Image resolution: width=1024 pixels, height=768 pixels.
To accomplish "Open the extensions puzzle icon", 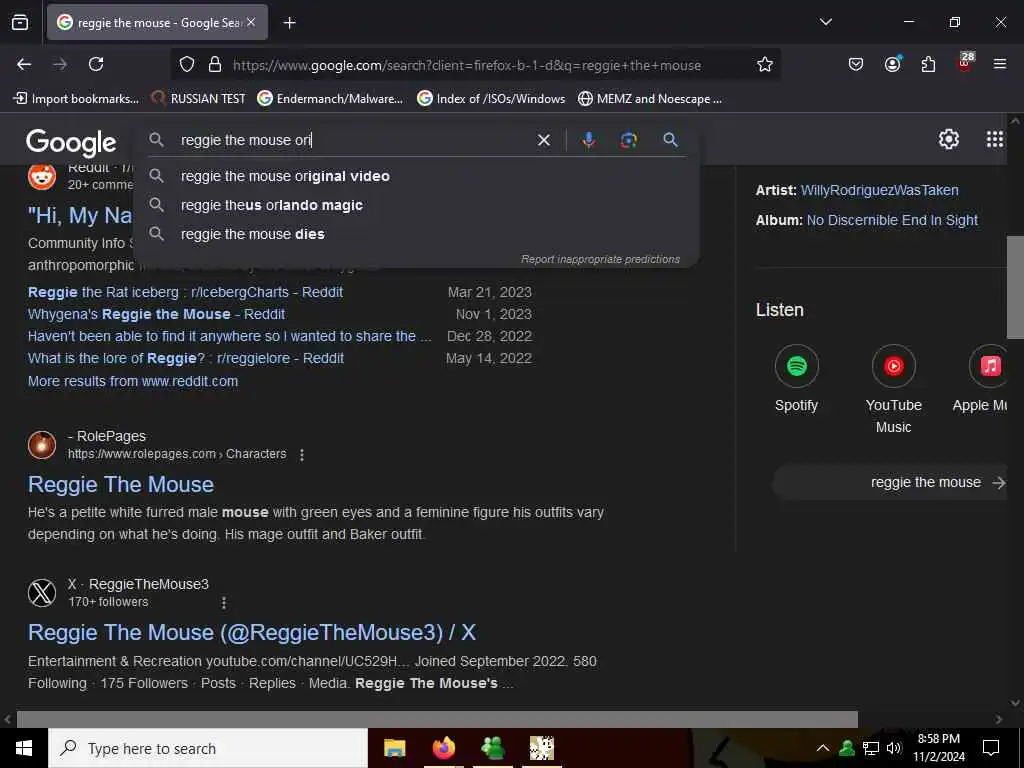I will pos(928,64).
